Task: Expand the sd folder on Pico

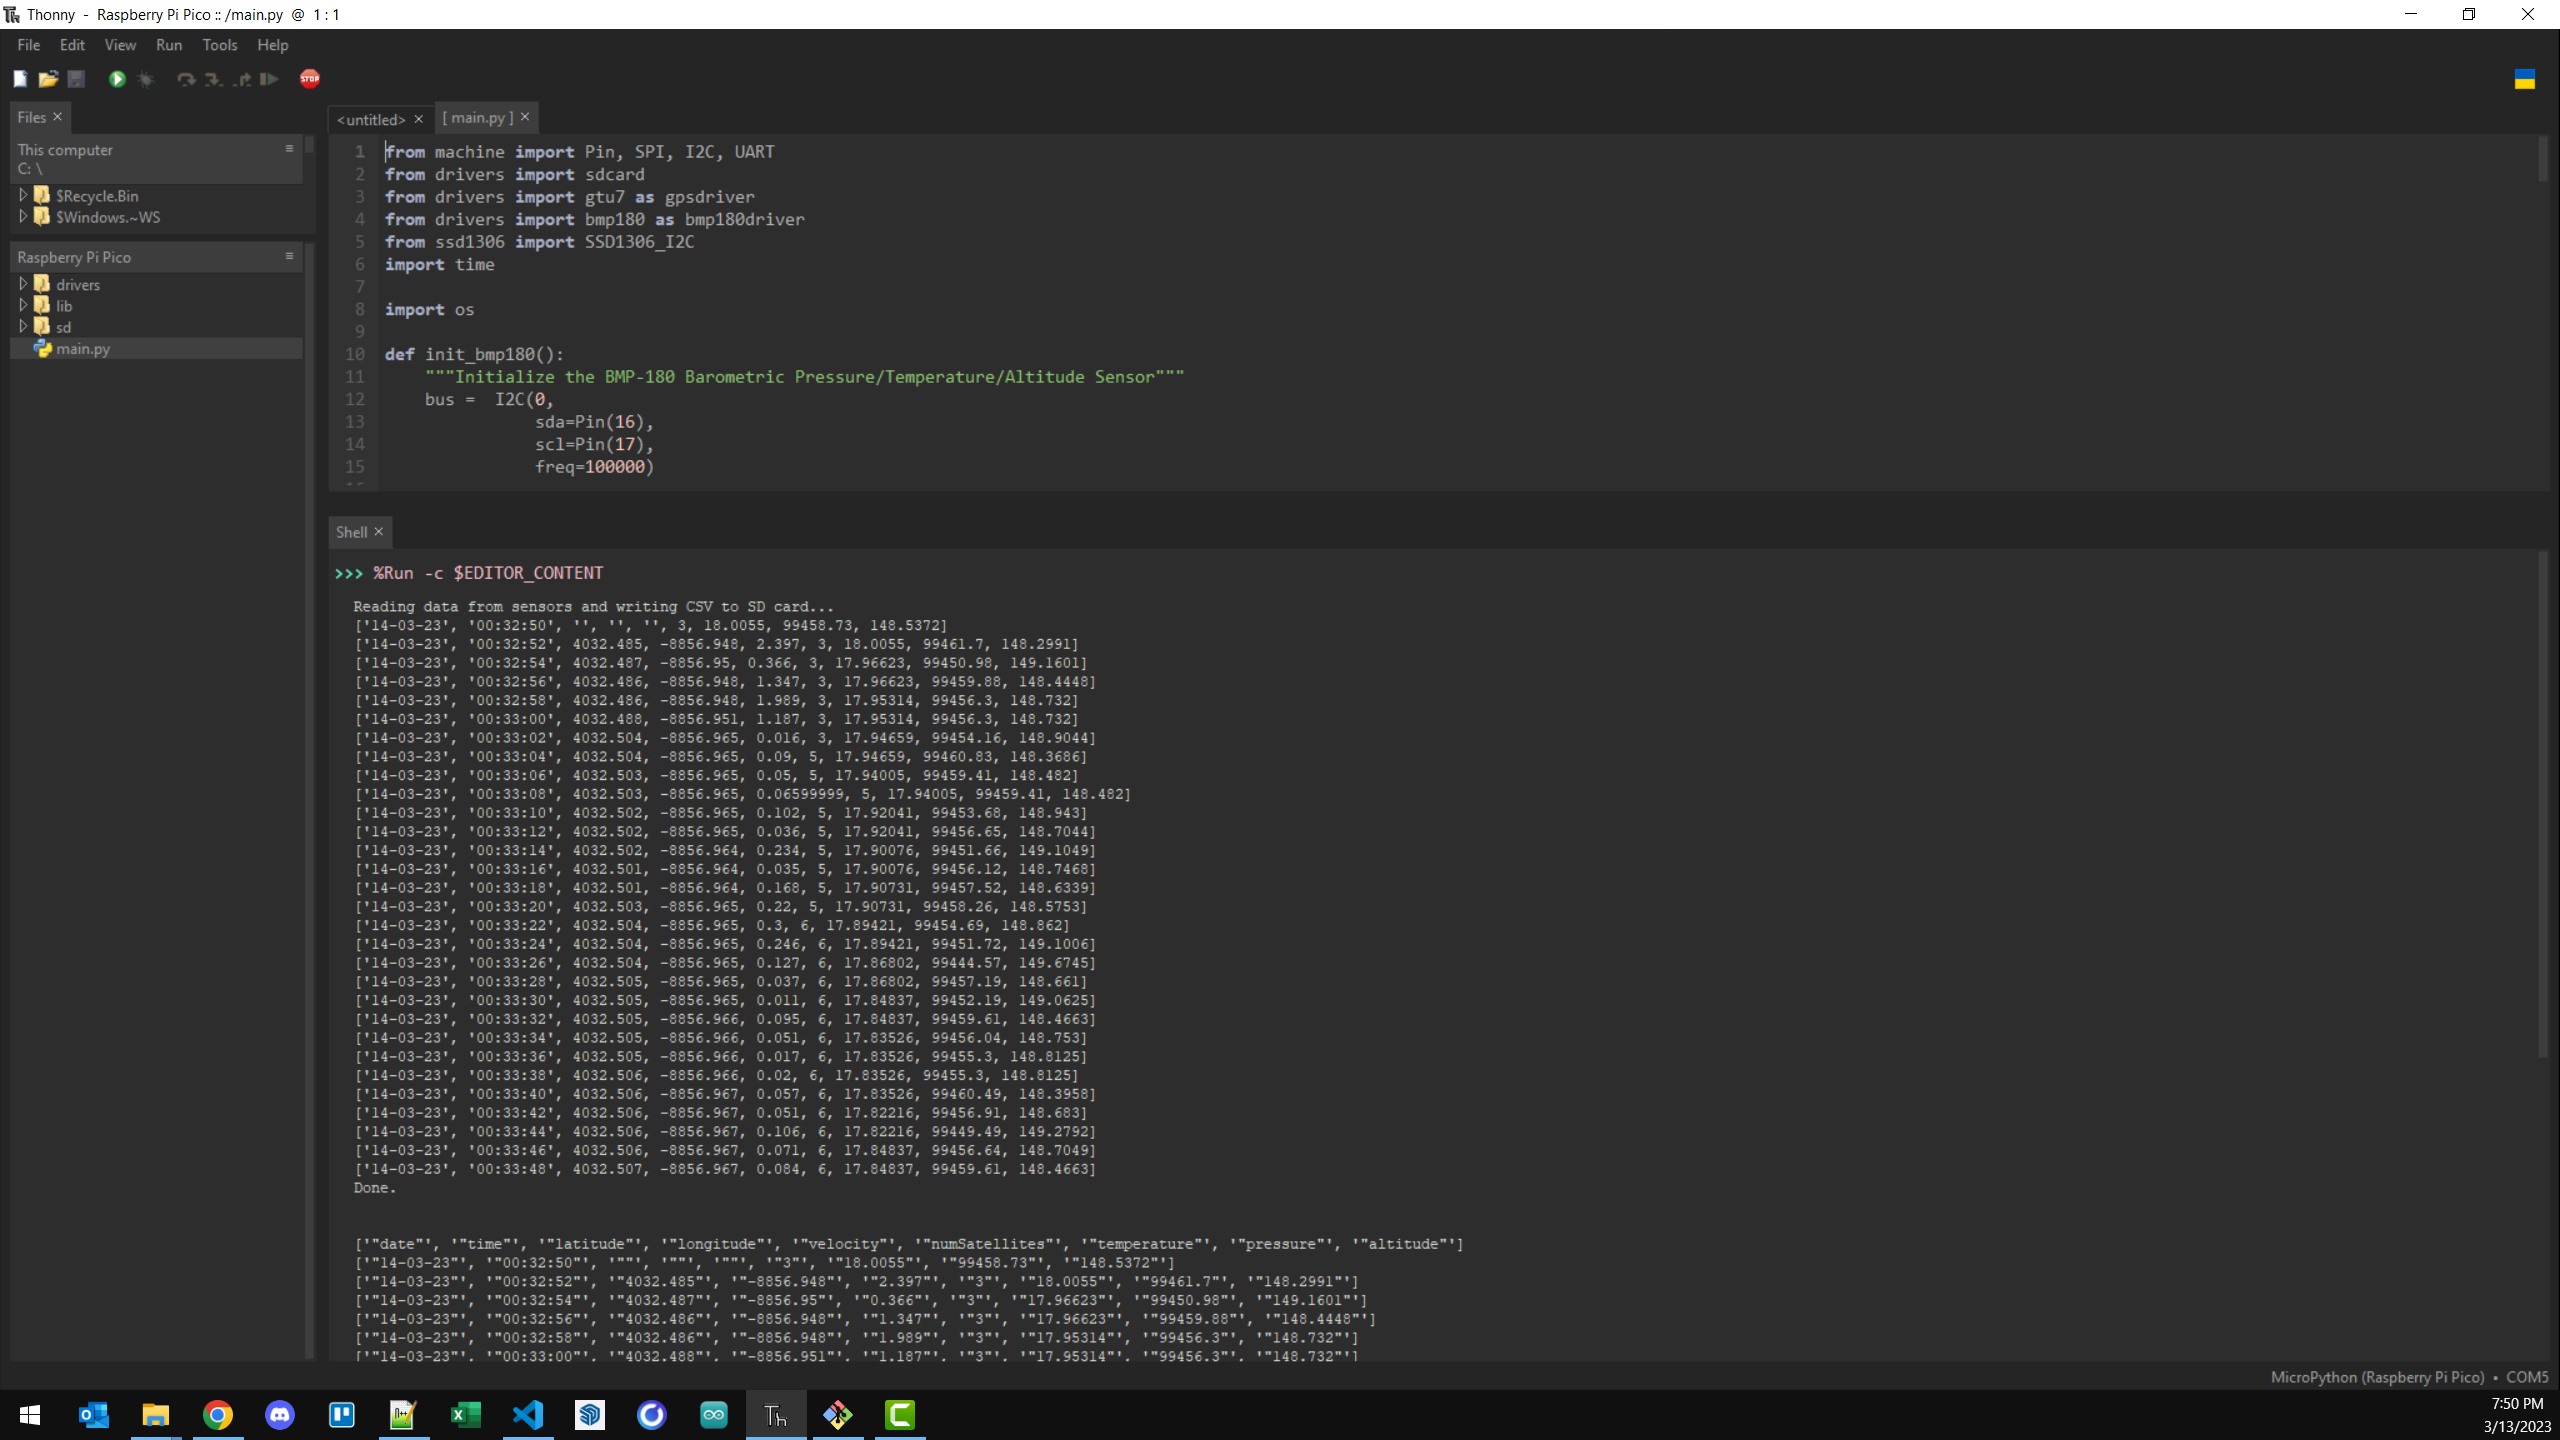Action: pyautogui.click(x=23, y=326)
